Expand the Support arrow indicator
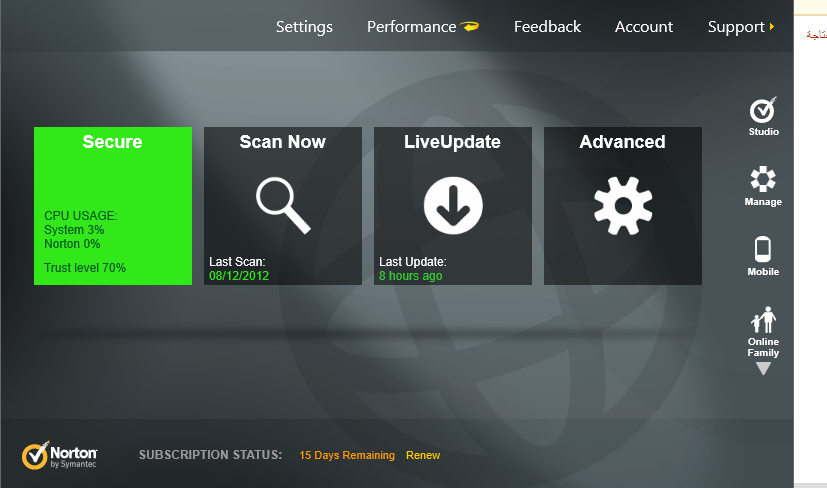Screen dimensions: 827x488 click(x=772, y=26)
